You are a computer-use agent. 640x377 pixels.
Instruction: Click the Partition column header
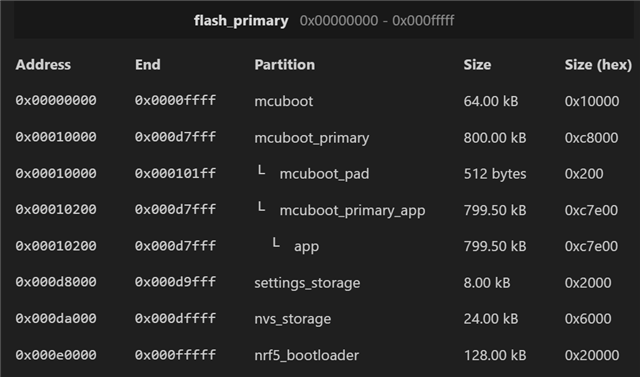(284, 65)
